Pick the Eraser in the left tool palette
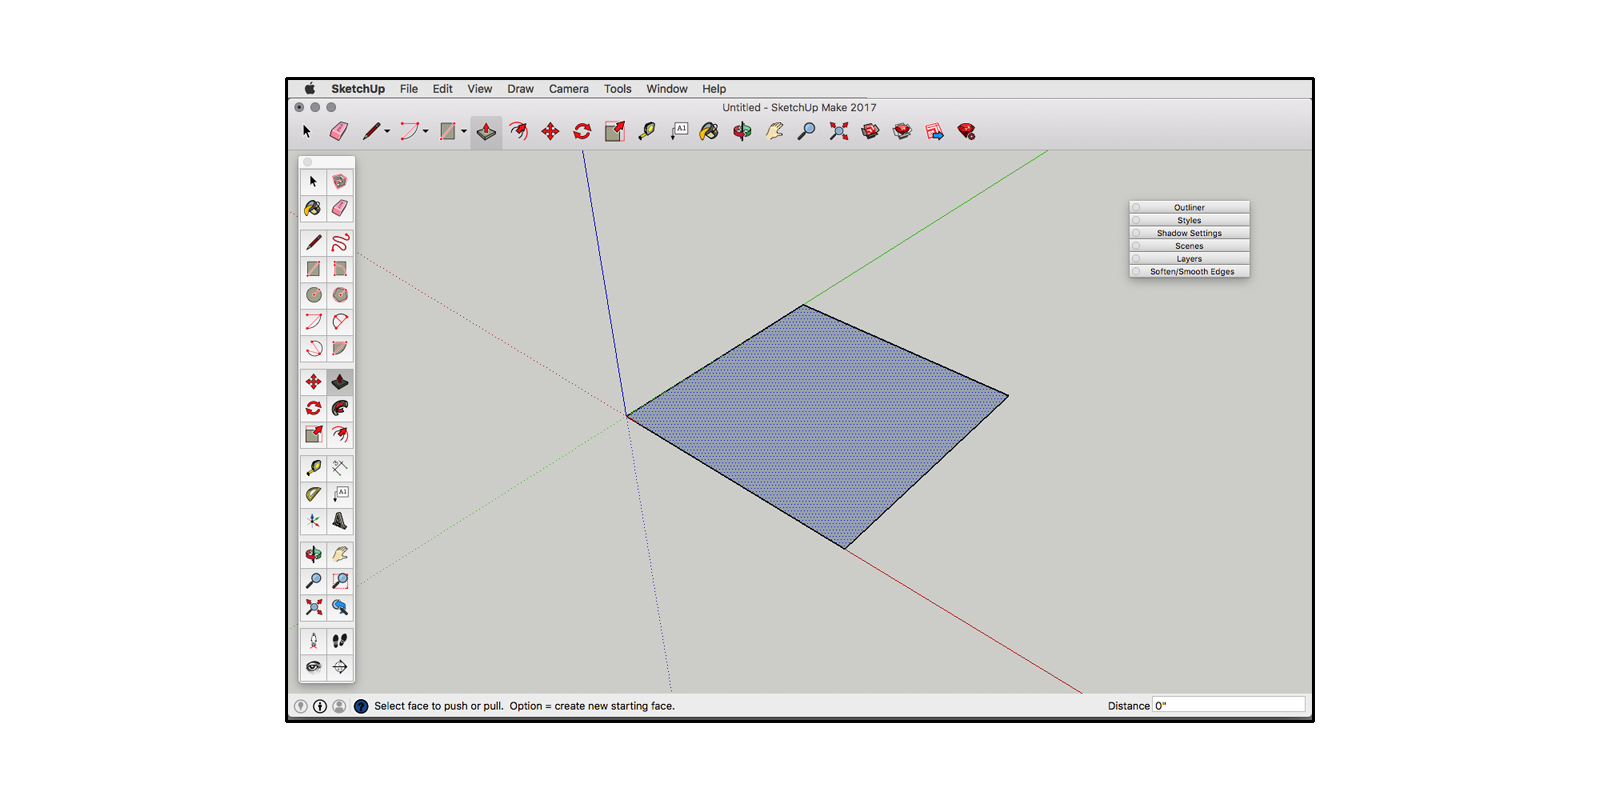 340,208
